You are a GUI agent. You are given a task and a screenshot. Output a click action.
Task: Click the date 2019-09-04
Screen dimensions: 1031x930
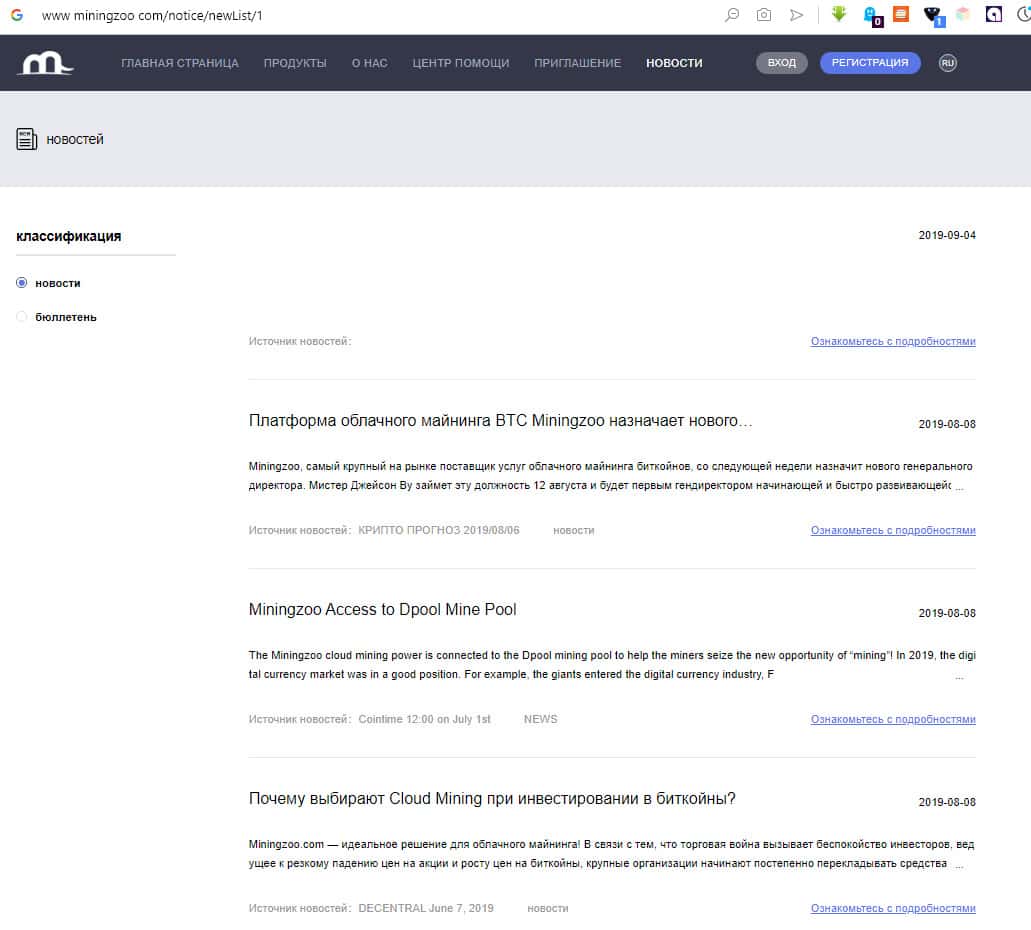pos(947,235)
